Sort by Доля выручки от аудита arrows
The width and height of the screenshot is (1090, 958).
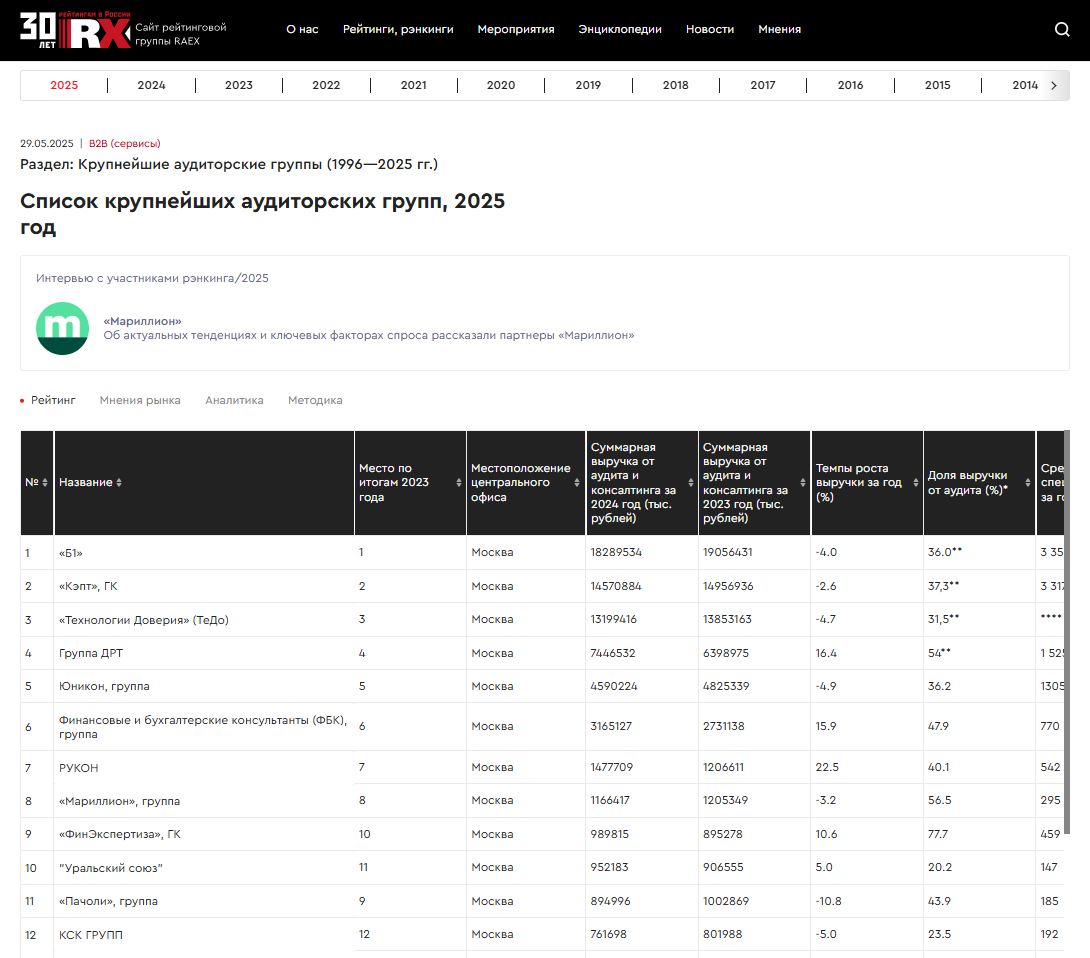[x=1027, y=482]
